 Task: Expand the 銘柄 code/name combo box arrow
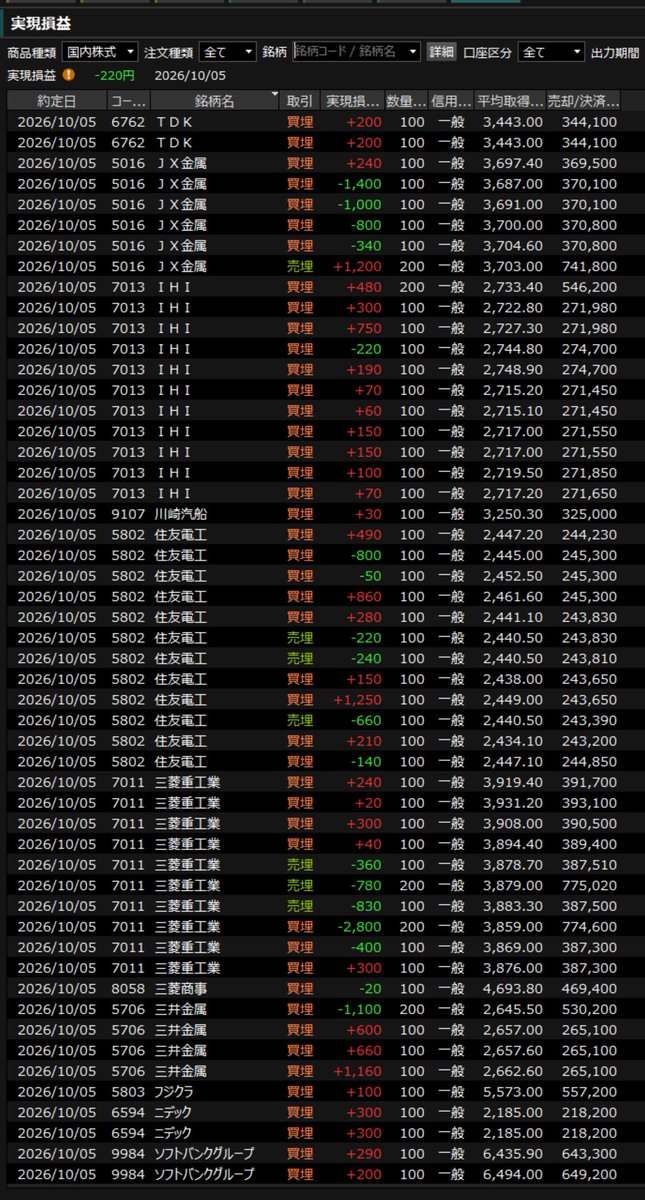pyautogui.click(x=414, y=52)
